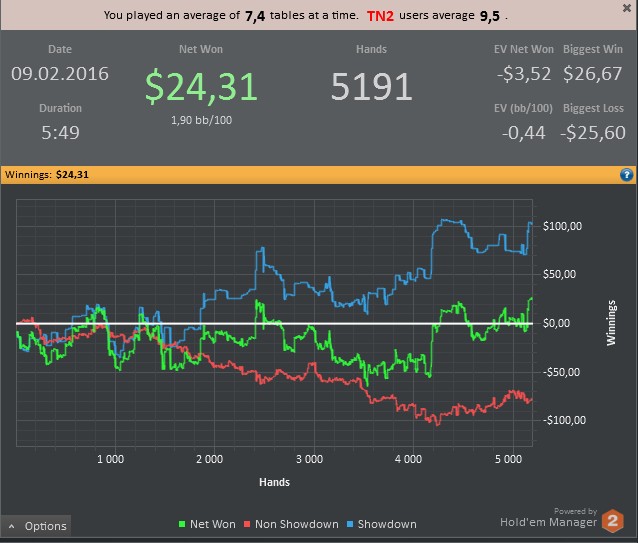Click the $50,00 y-axis label
The image size is (638, 543).
coord(559,275)
